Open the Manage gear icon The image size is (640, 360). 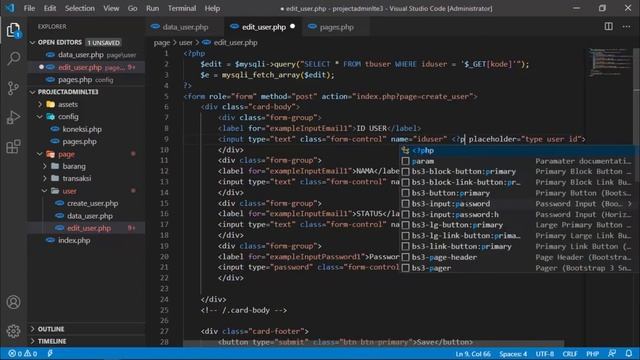13,331
